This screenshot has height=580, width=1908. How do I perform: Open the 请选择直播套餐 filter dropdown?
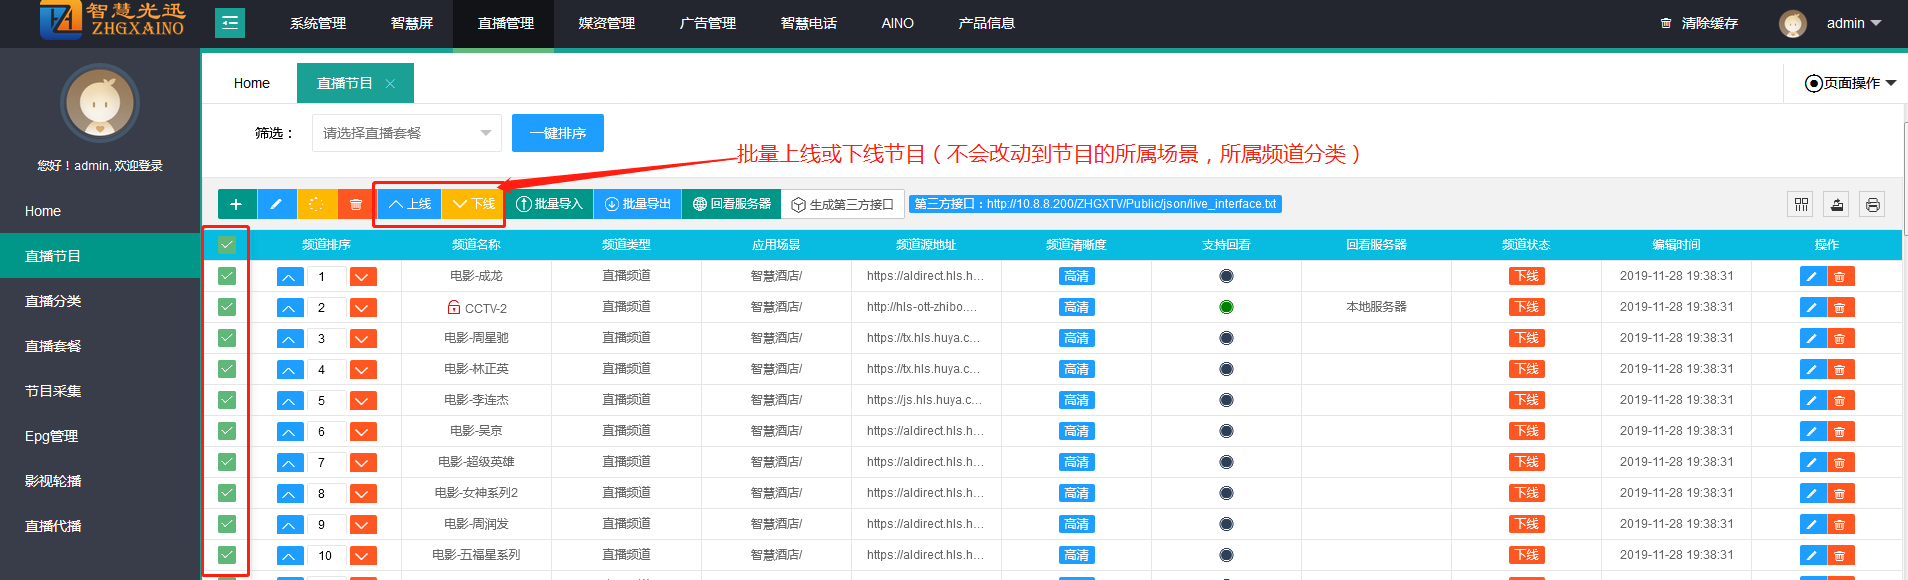(406, 133)
